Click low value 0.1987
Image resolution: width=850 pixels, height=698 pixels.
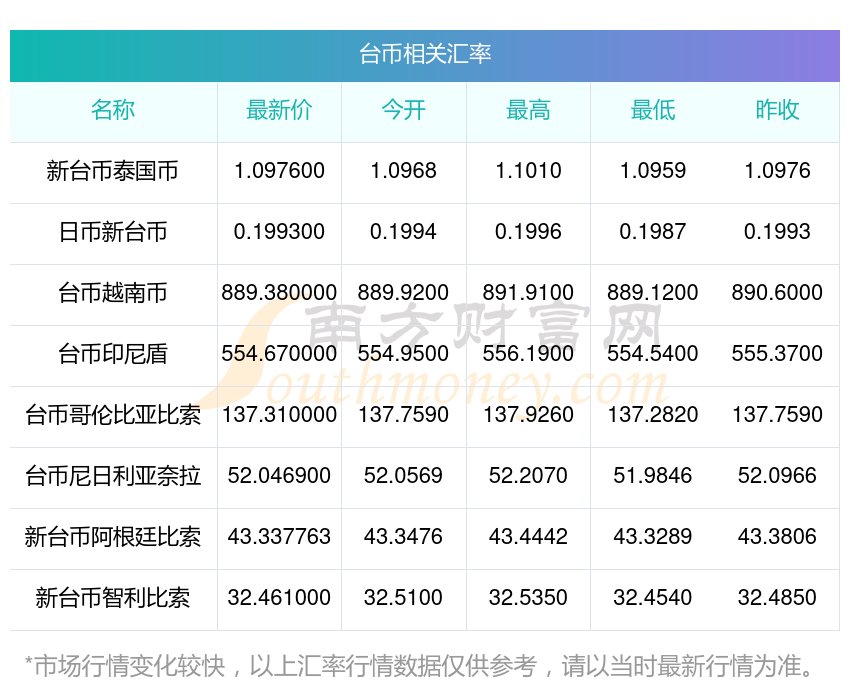coord(653,232)
